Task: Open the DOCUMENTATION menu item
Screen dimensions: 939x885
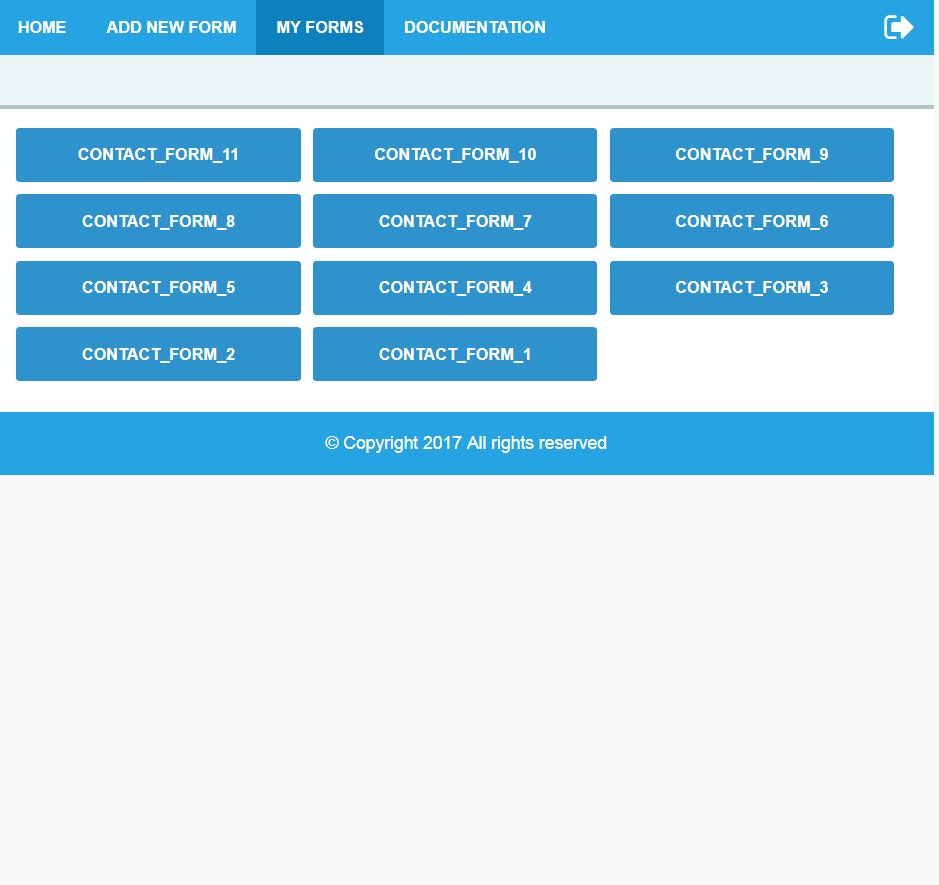Action: (x=475, y=27)
